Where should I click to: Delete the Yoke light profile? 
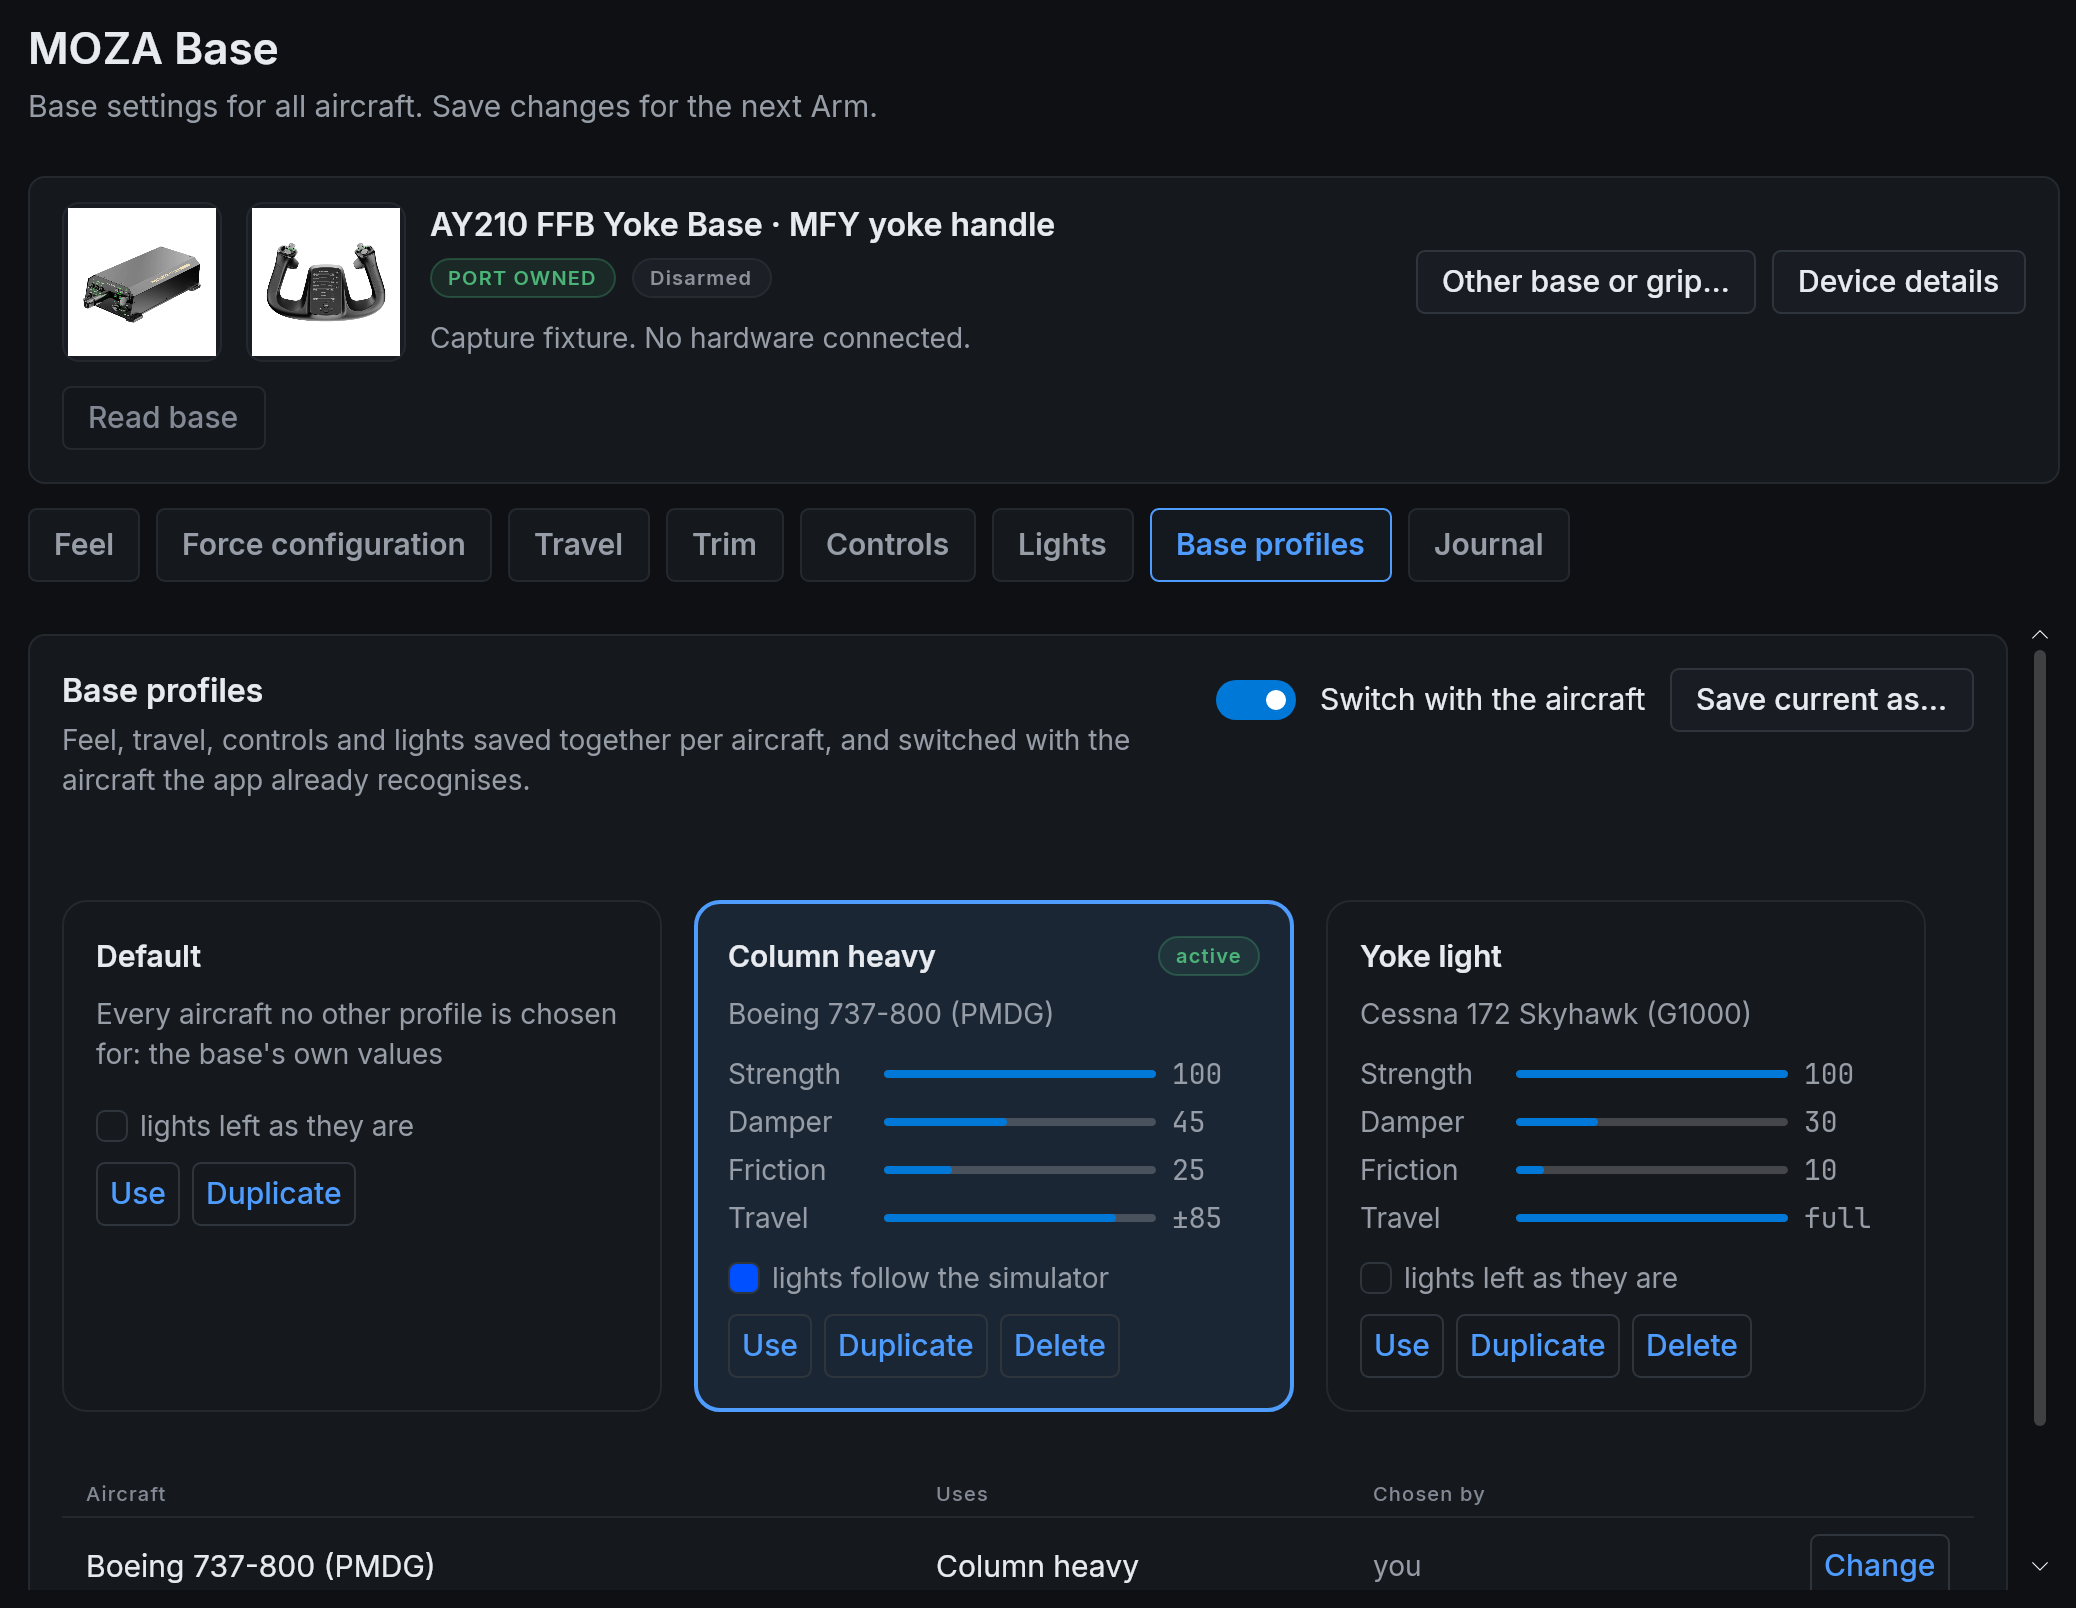click(x=1692, y=1346)
